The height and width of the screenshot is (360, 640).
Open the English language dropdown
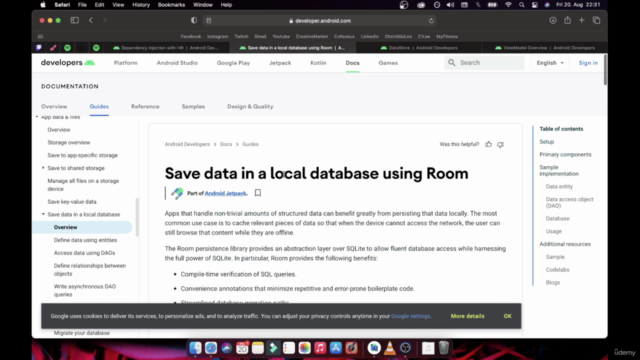tap(550, 63)
